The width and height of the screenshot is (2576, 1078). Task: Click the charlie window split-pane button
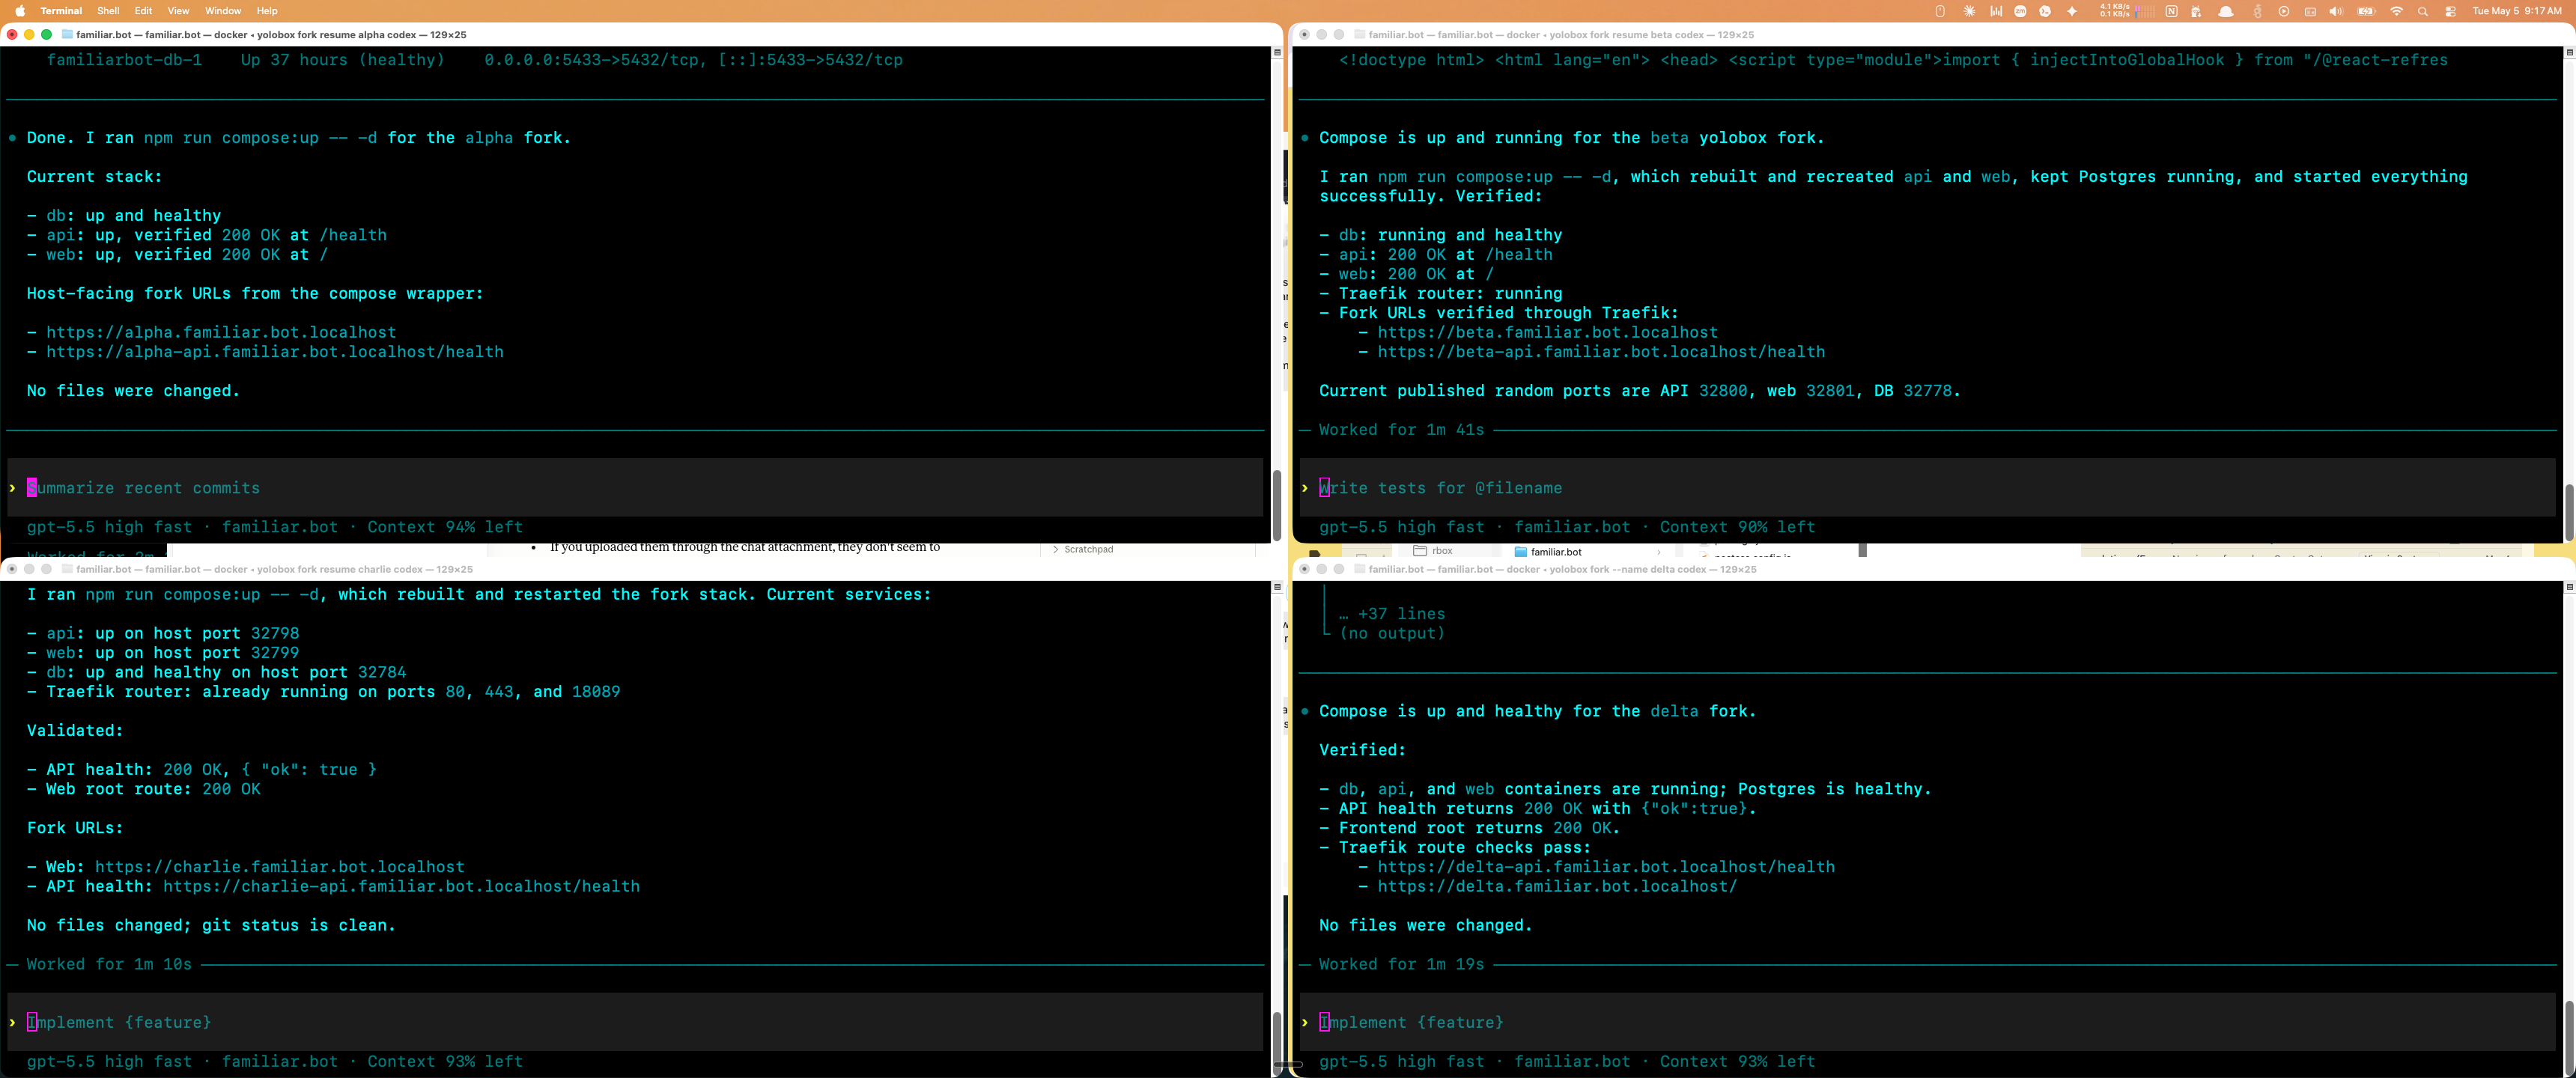1277,587
